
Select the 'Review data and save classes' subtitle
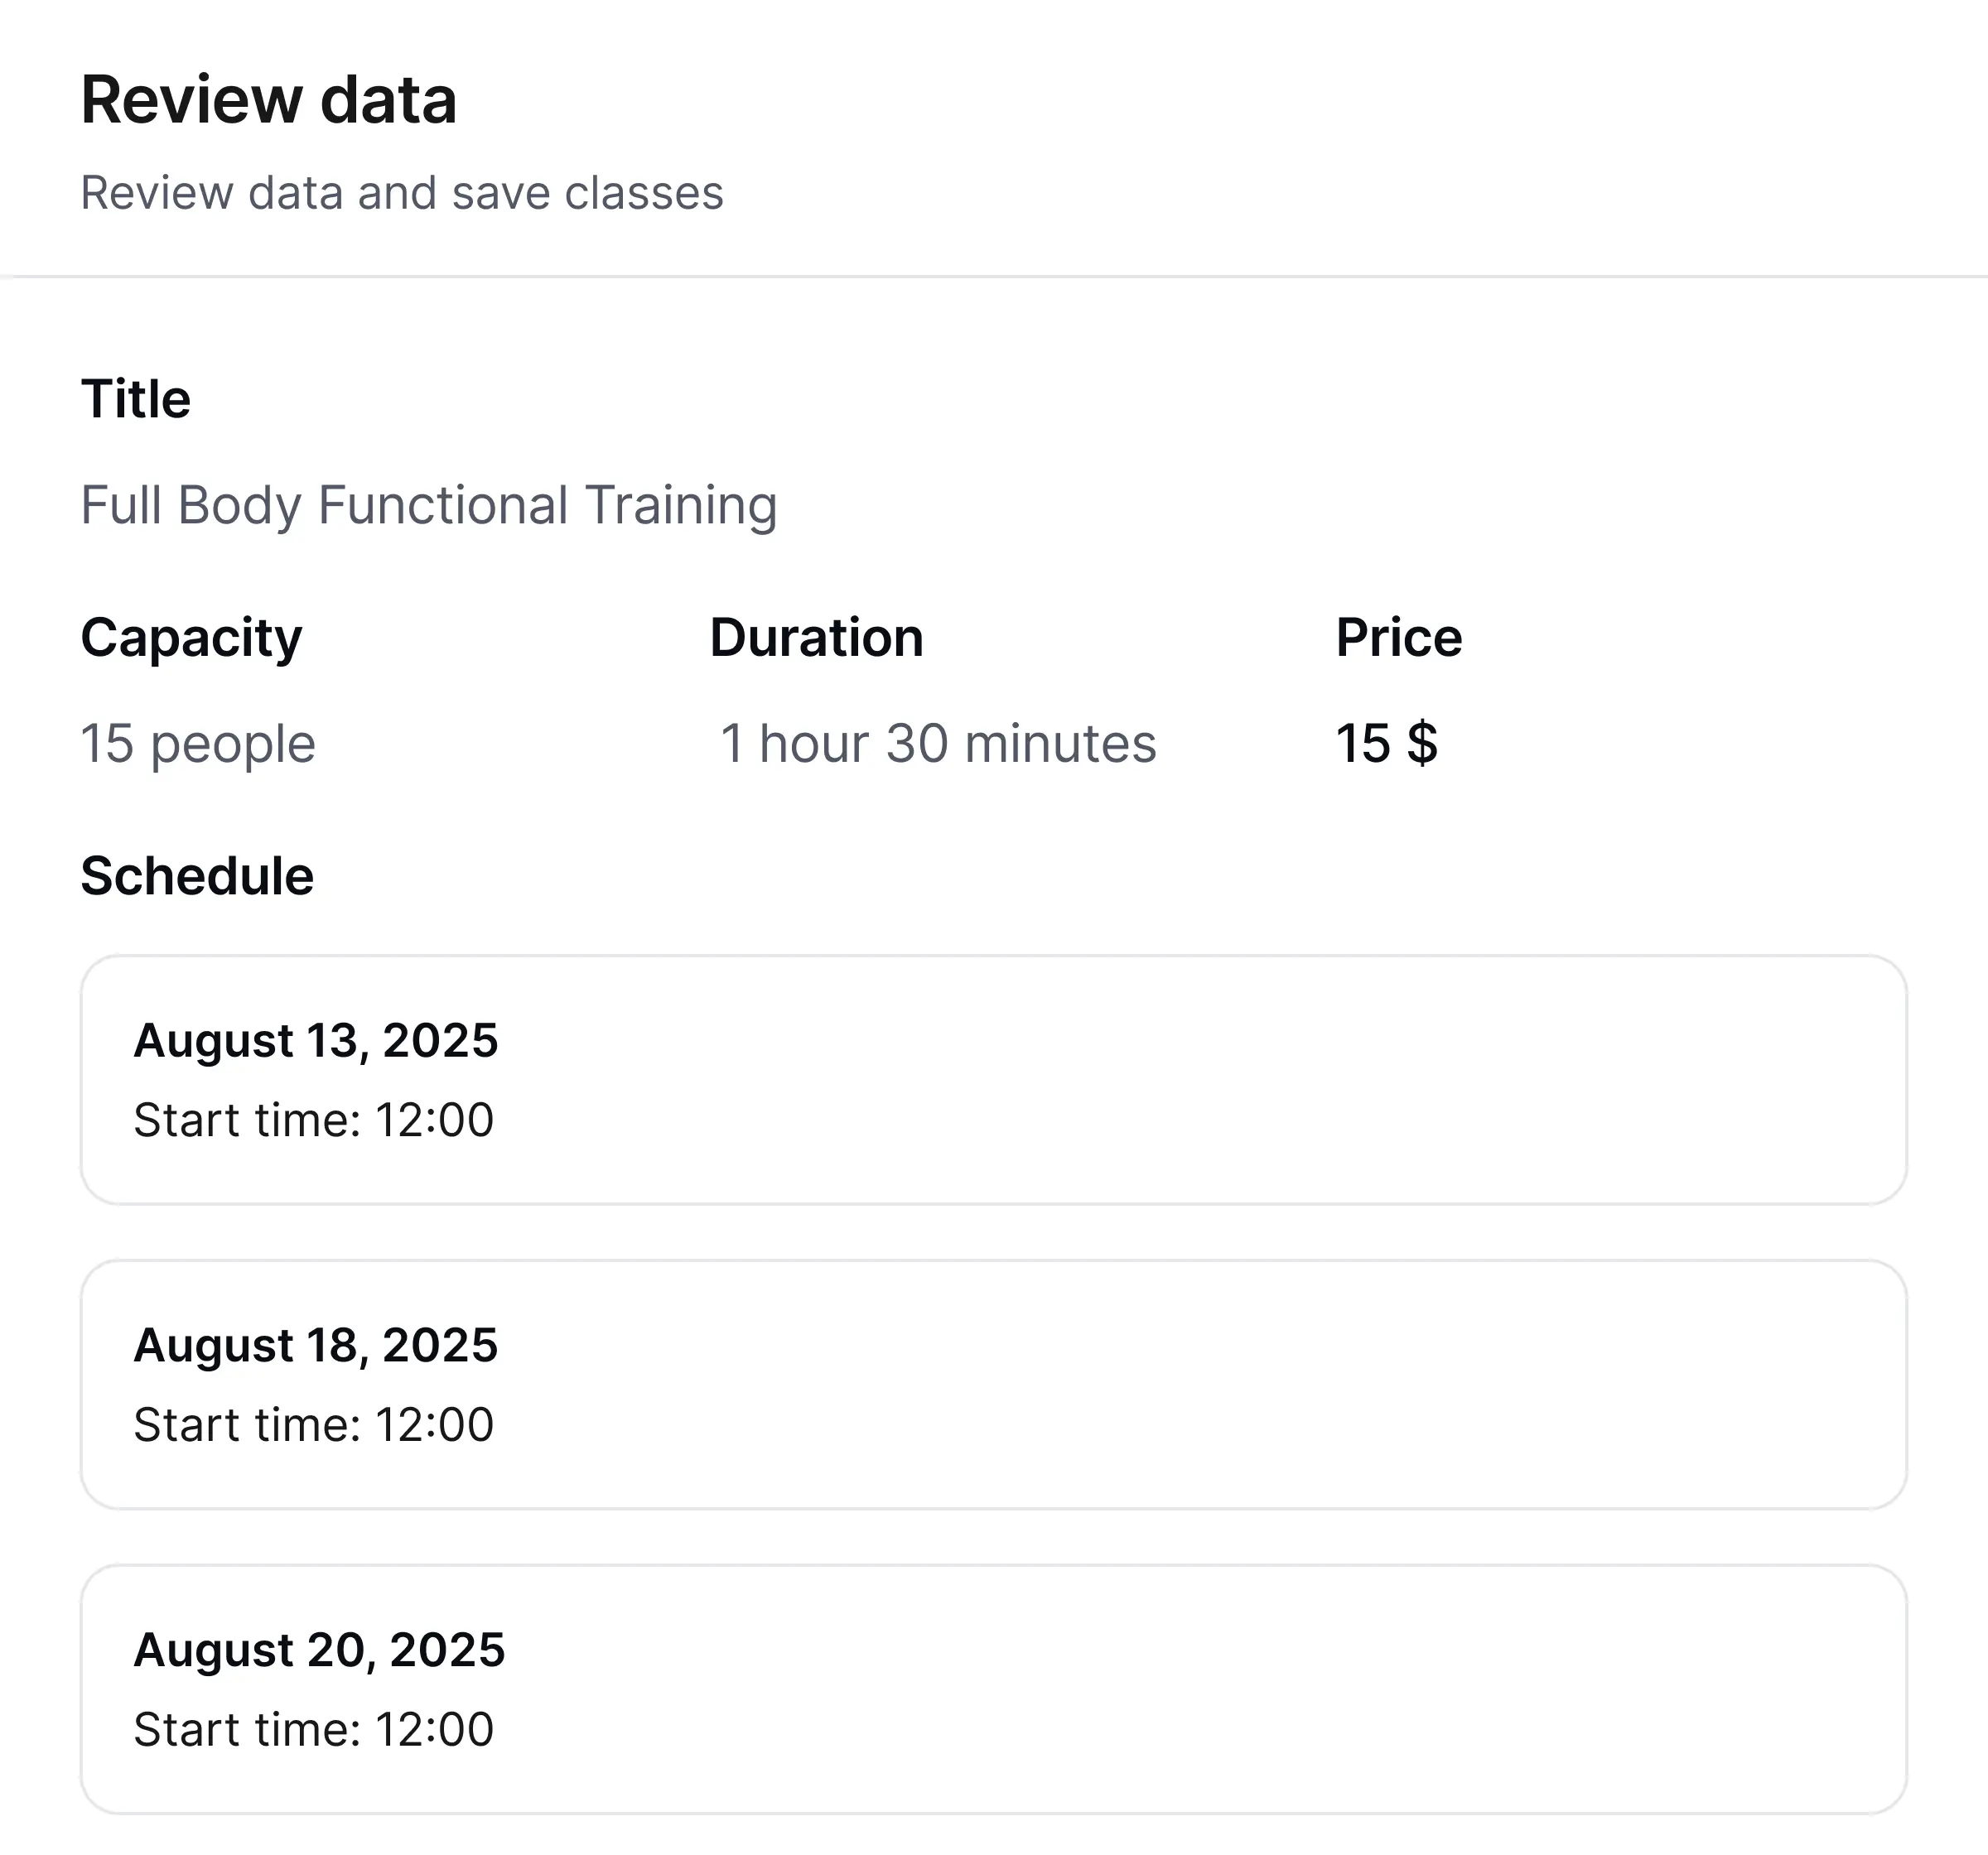coord(402,193)
